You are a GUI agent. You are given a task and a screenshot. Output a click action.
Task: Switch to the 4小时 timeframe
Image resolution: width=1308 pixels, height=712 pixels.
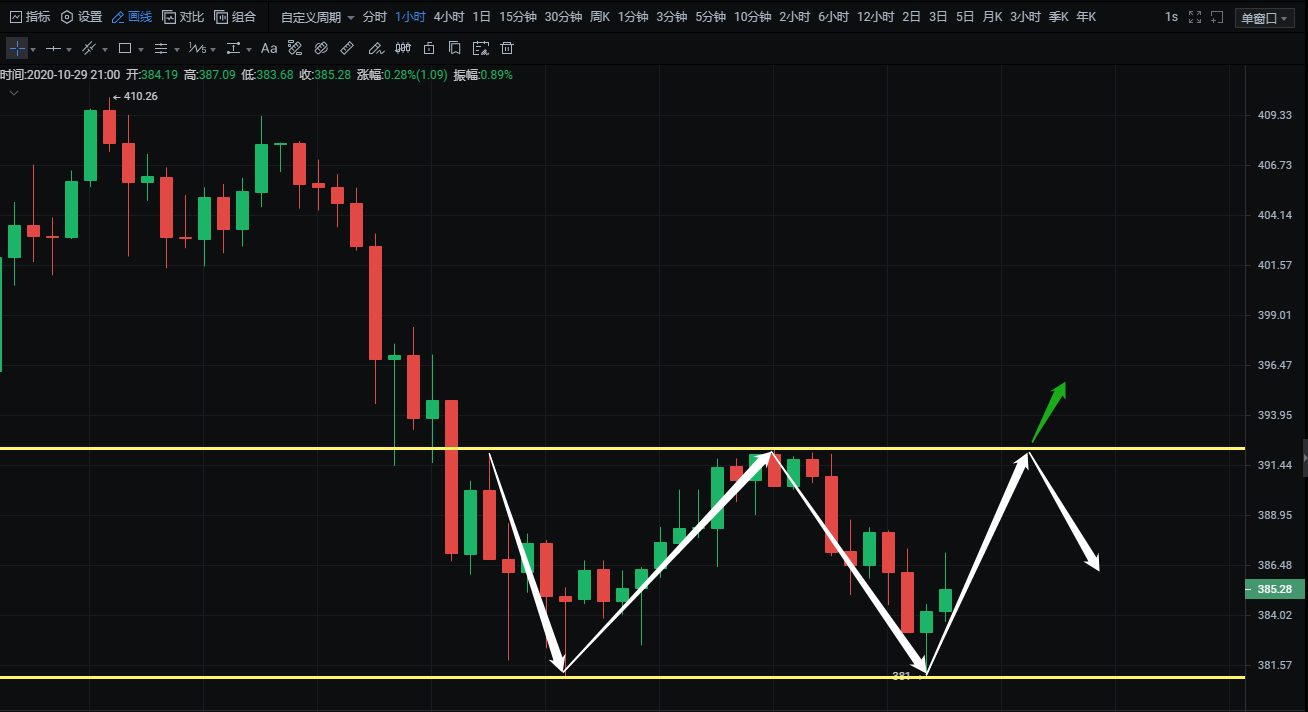coord(448,17)
